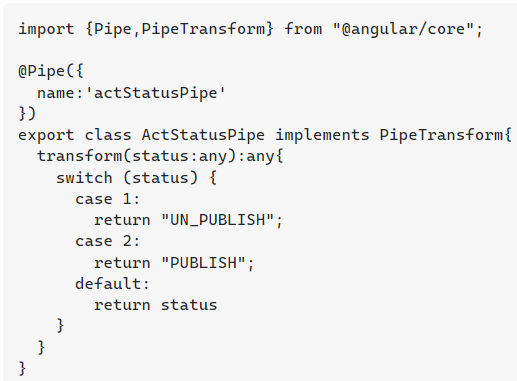Click the case 2: line
The image size is (517, 381).
tap(108, 241)
